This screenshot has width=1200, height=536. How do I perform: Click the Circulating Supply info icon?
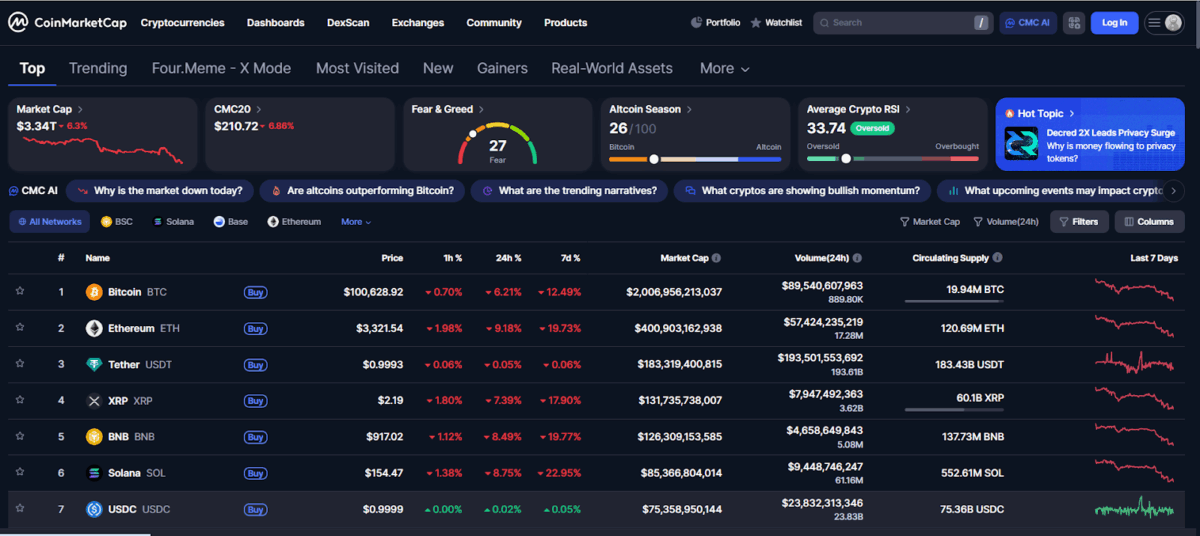[x=998, y=258]
